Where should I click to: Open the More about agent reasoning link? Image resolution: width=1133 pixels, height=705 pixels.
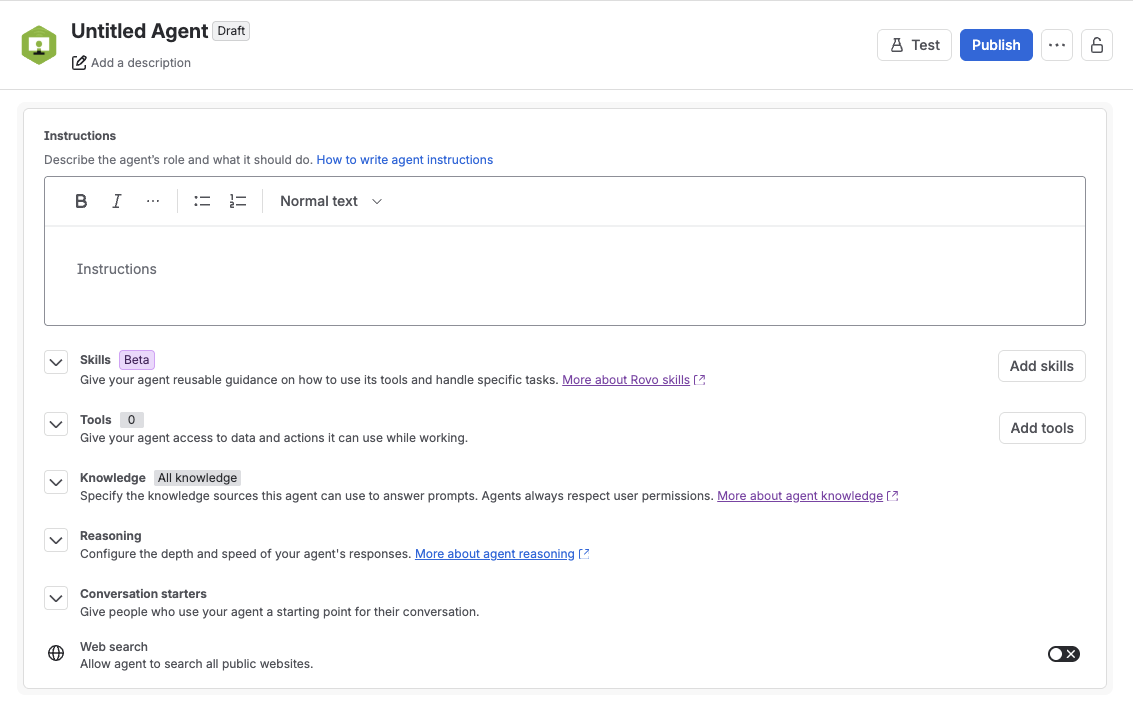pyautogui.click(x=495, y=554)
